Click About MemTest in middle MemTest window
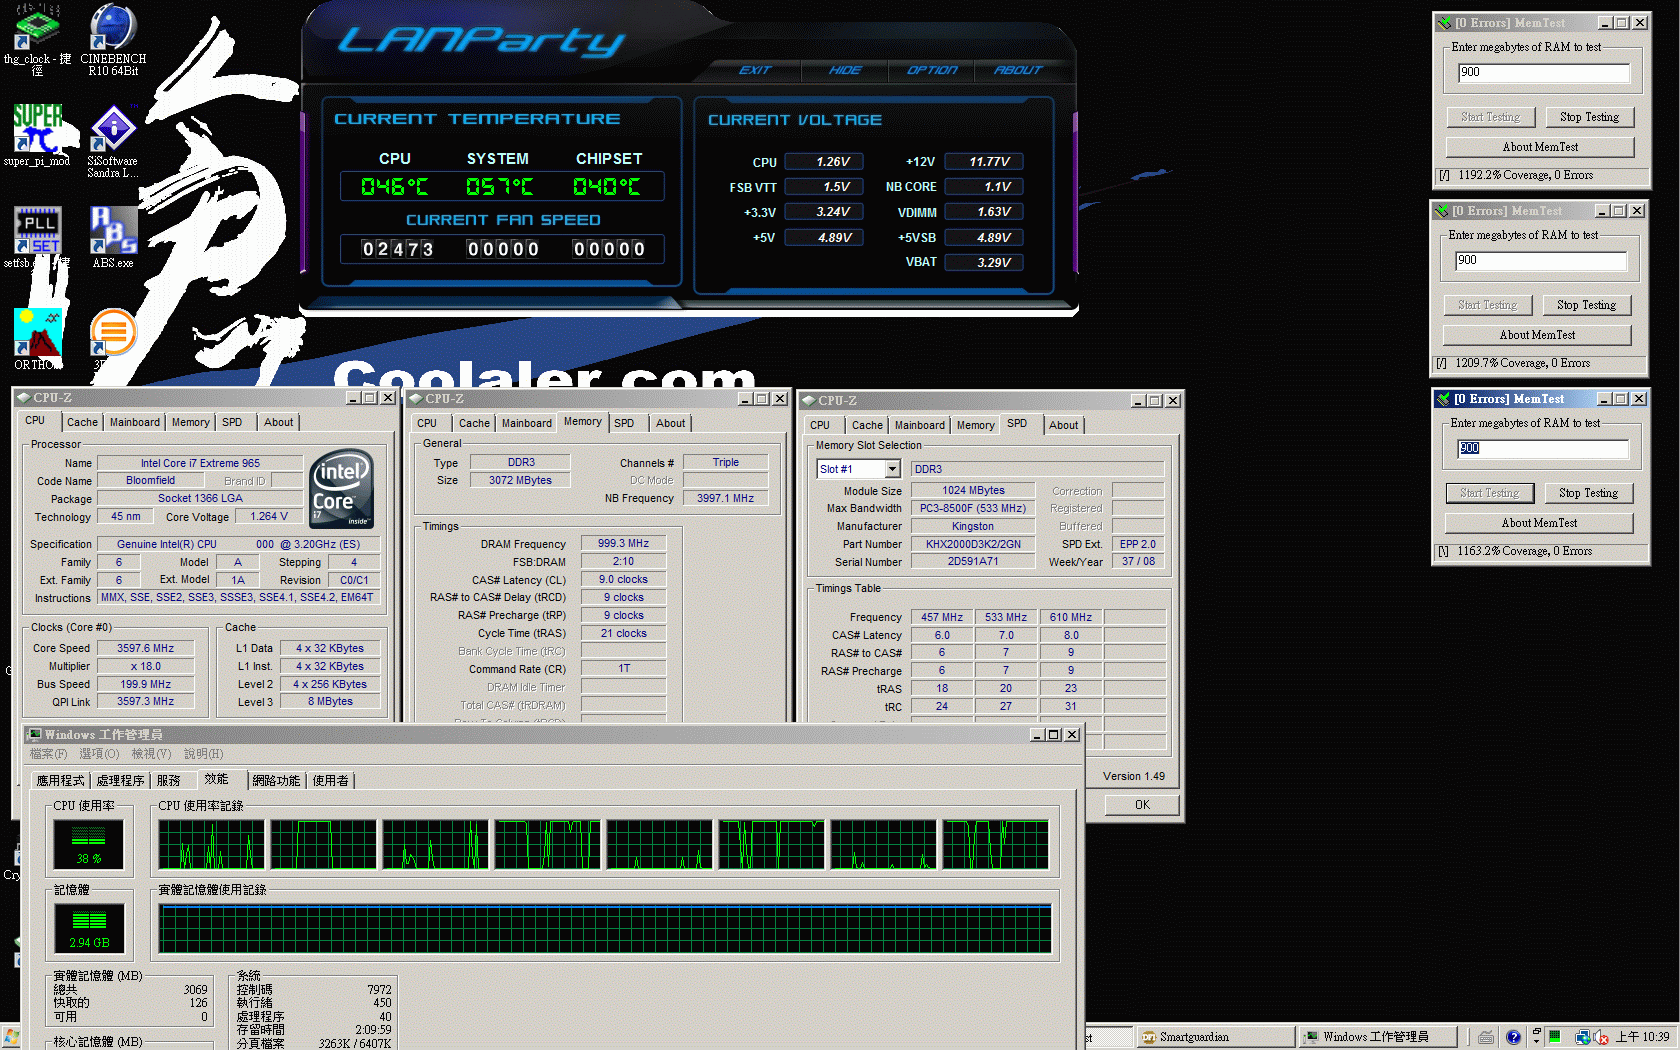 click(x=1537, y=335)
